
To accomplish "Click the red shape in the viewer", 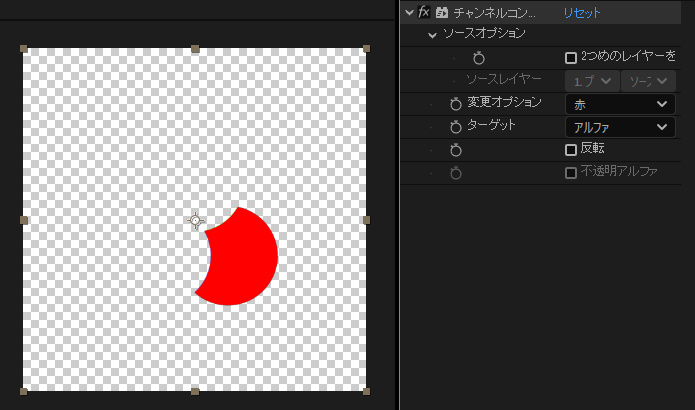I will pos(243,260).
